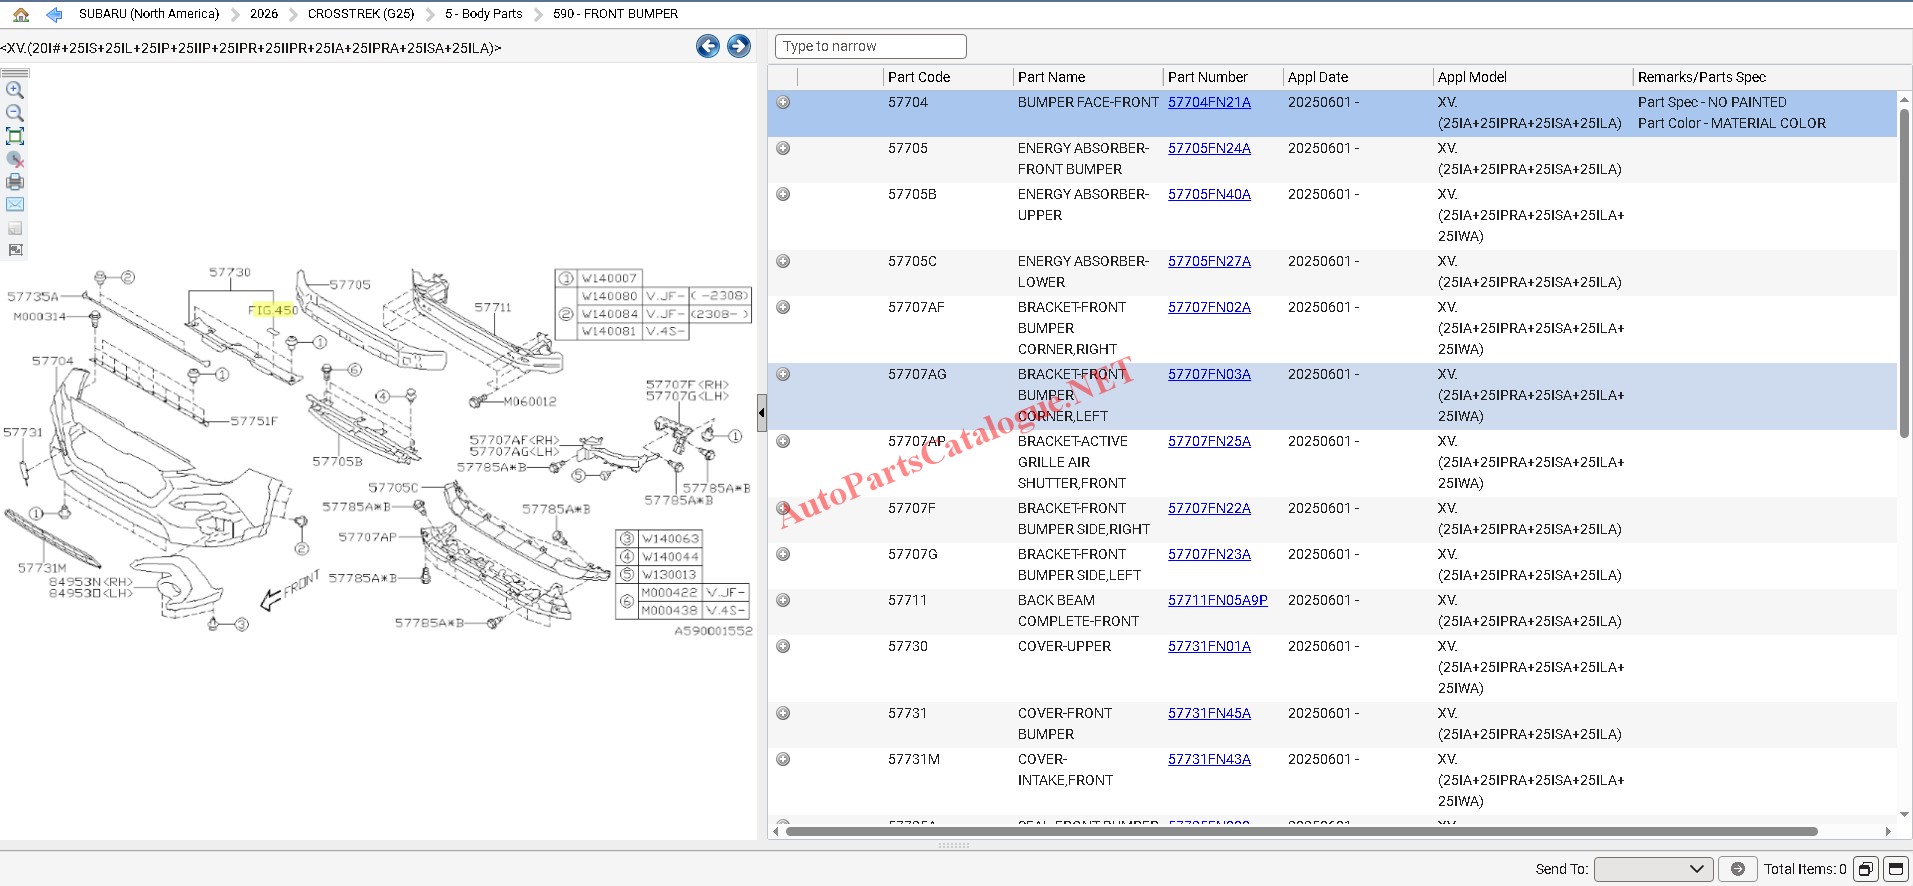Open part number link 57704FN21A
The image size is (1913, 886).
point(1209,102)
